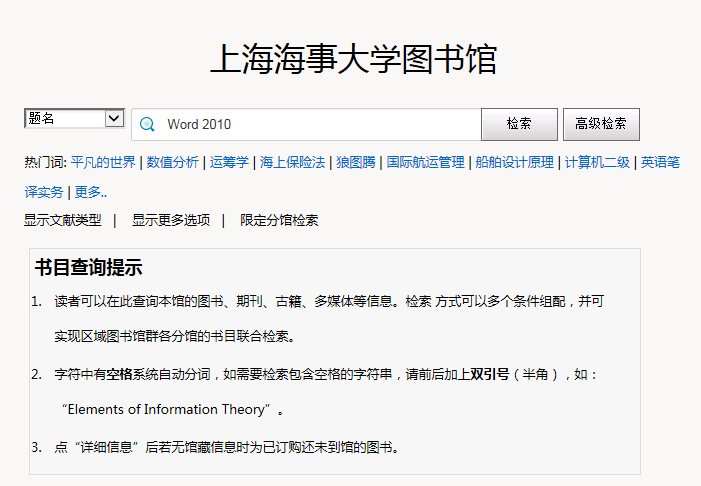Screen dimensions: 701x486
Task: Open 高级检索 advanced search
Action: [x=601, y=124]
